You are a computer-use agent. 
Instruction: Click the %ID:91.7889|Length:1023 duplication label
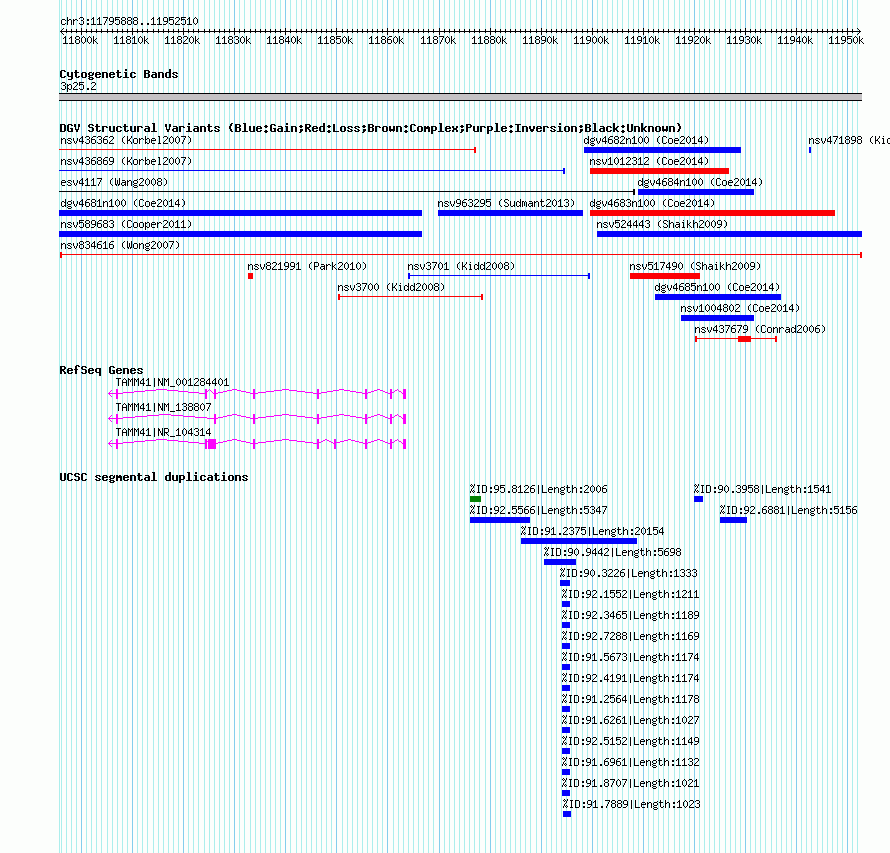(632, 804)
